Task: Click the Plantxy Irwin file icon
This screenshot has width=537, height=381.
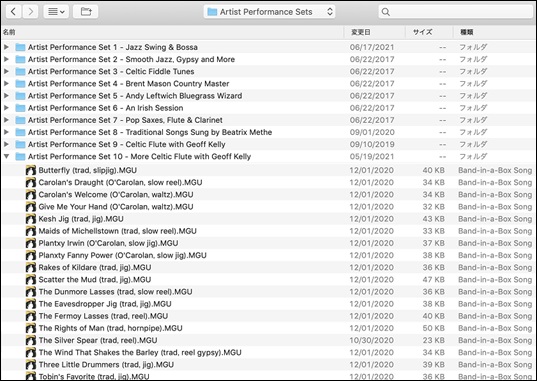Action: pyautogui.click(x=31, y=243)
